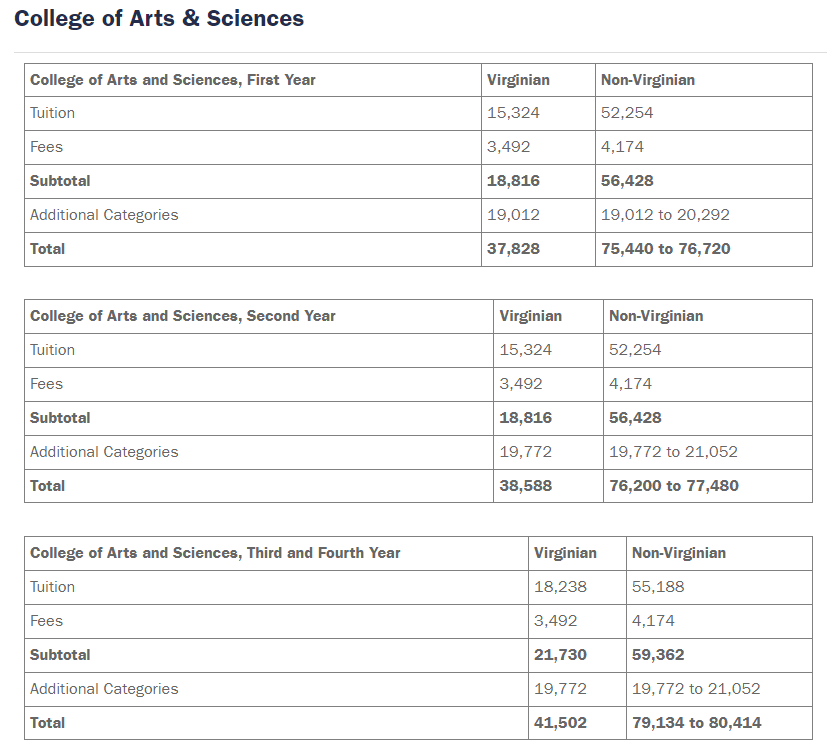Click the College of Arts & Sciences heading
Screen dimensions: 827x741
click(x=159, y=18)
